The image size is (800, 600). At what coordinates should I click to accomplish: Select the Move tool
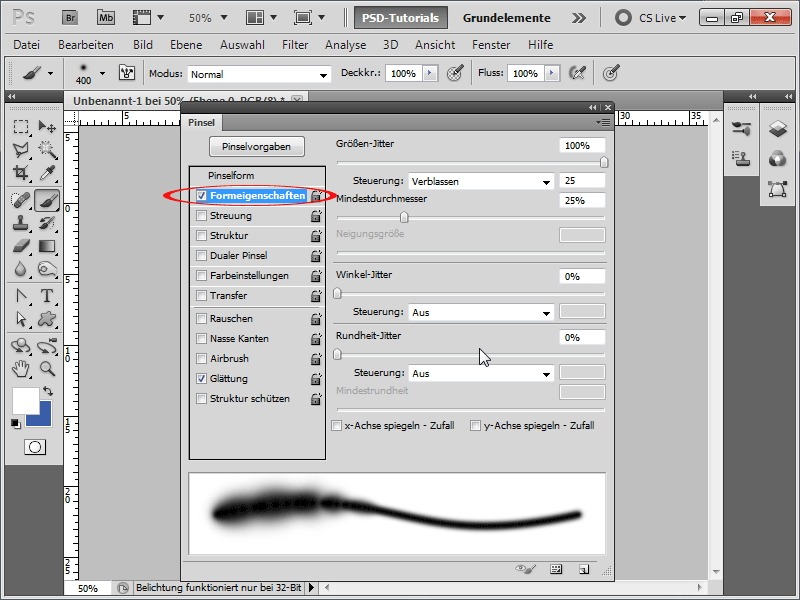point(47,127)
